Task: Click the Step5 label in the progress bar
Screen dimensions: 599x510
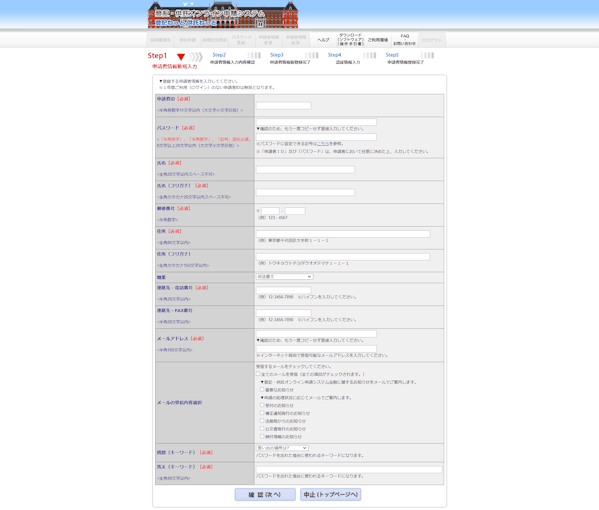Action: click(x=392, y=55)
